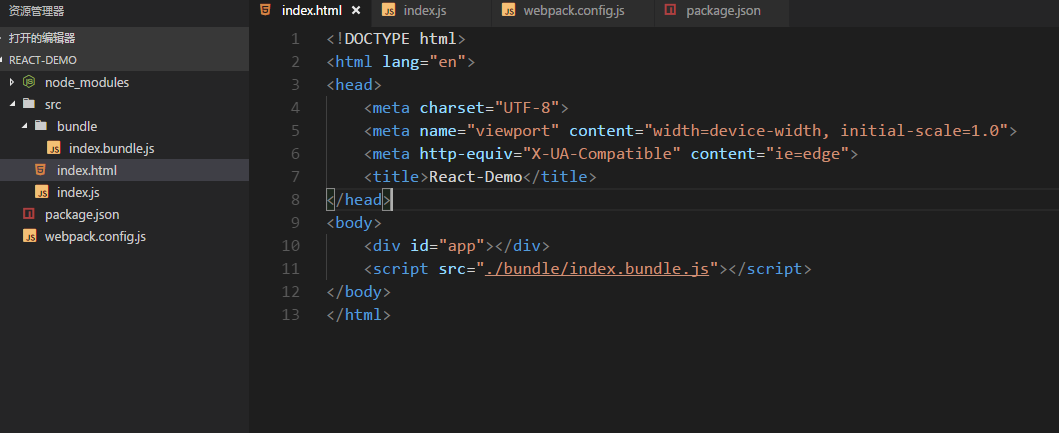Click JS icon beside index.bundle.js
This screenshot has height=433, width=1059.
(x=54, y=148)
